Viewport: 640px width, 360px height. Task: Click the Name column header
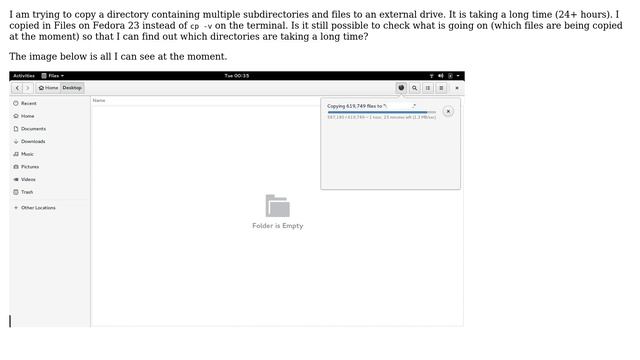pos(99,100)
